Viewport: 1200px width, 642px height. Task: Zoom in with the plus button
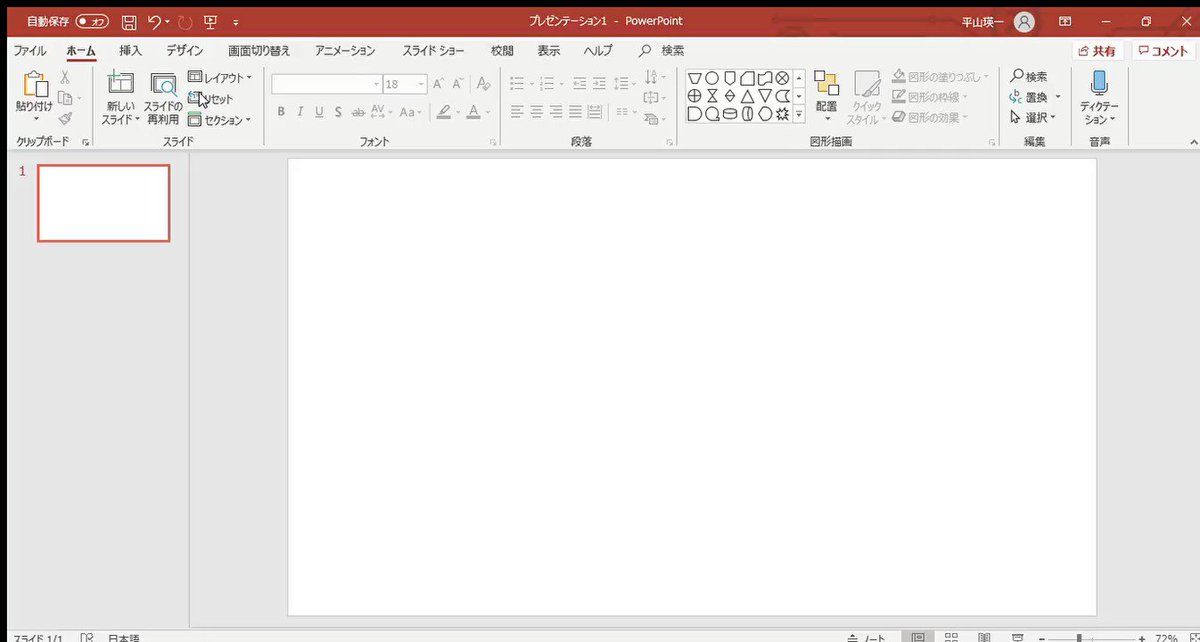(x=1141, y=637)
